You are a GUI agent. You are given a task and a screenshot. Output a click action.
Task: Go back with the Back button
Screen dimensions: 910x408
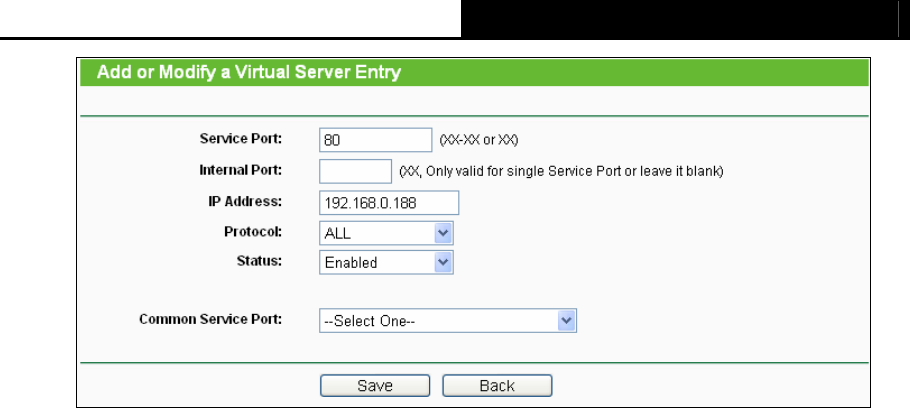(497, 385)
